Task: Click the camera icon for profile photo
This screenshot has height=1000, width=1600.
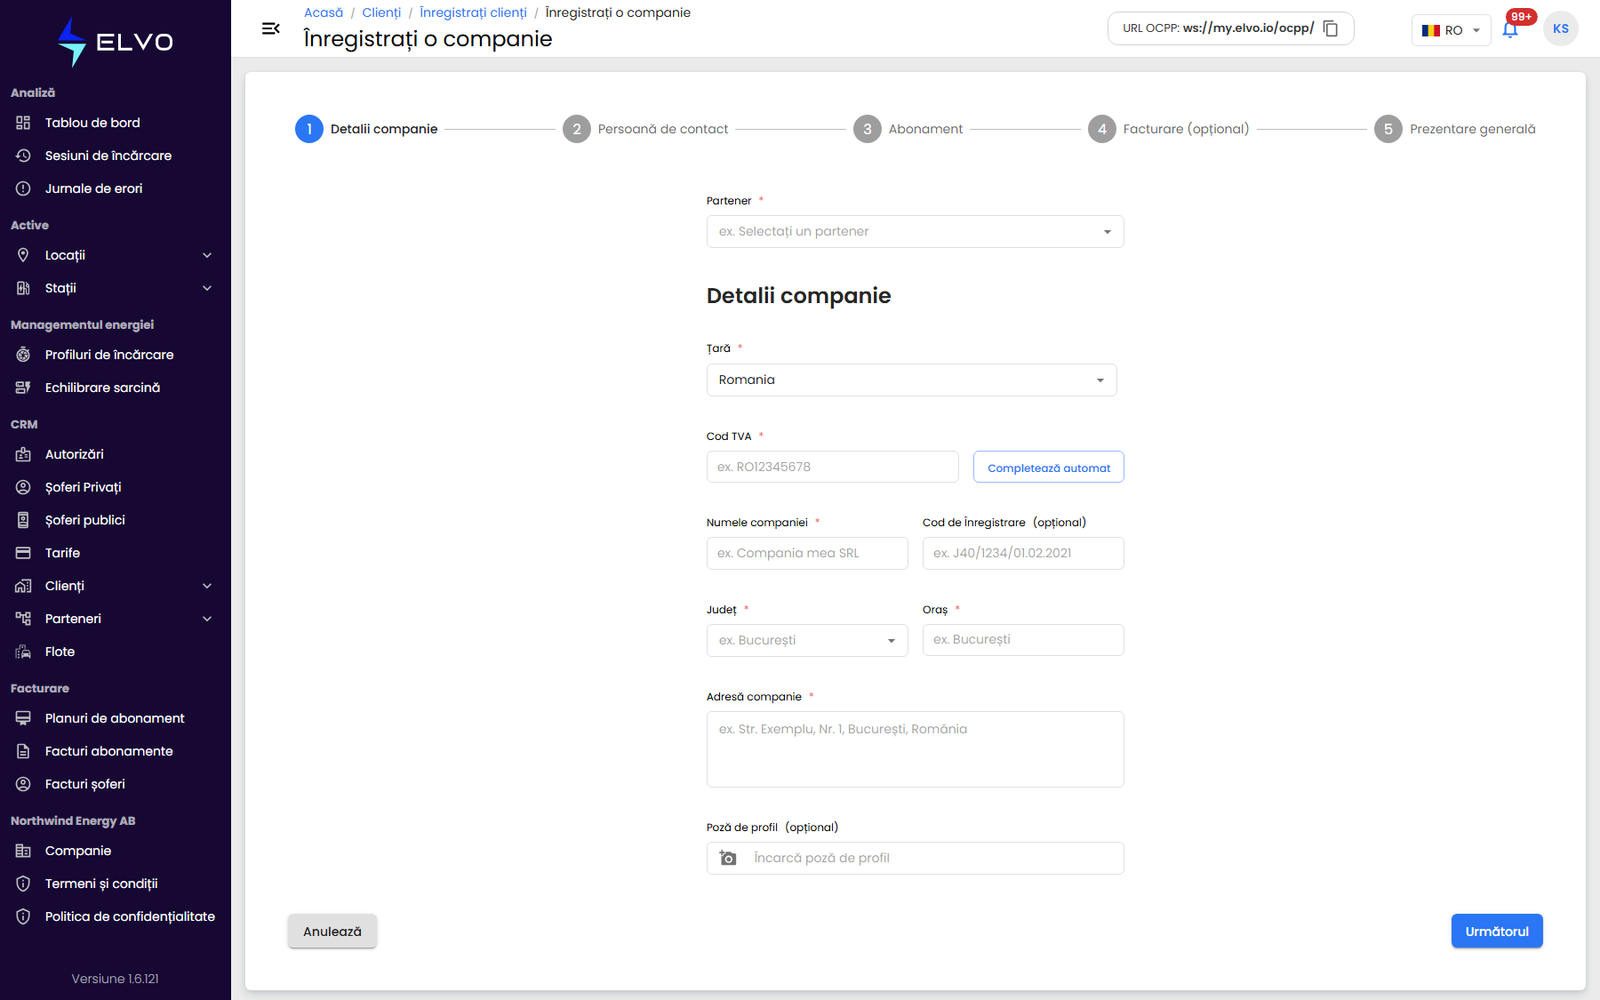Action: [x=728, y=858]
